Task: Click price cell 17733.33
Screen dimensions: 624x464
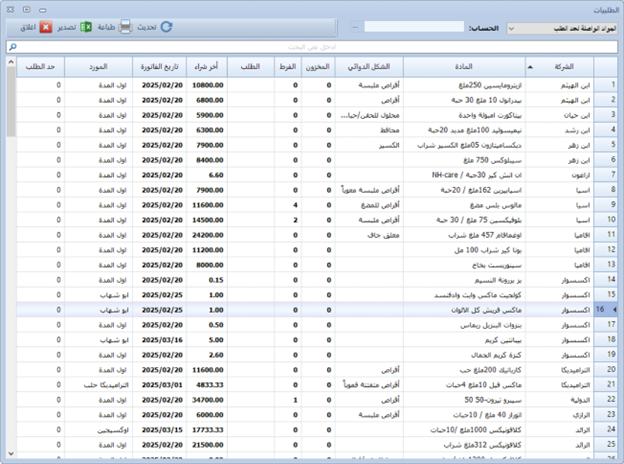Action: click(207, 430)
